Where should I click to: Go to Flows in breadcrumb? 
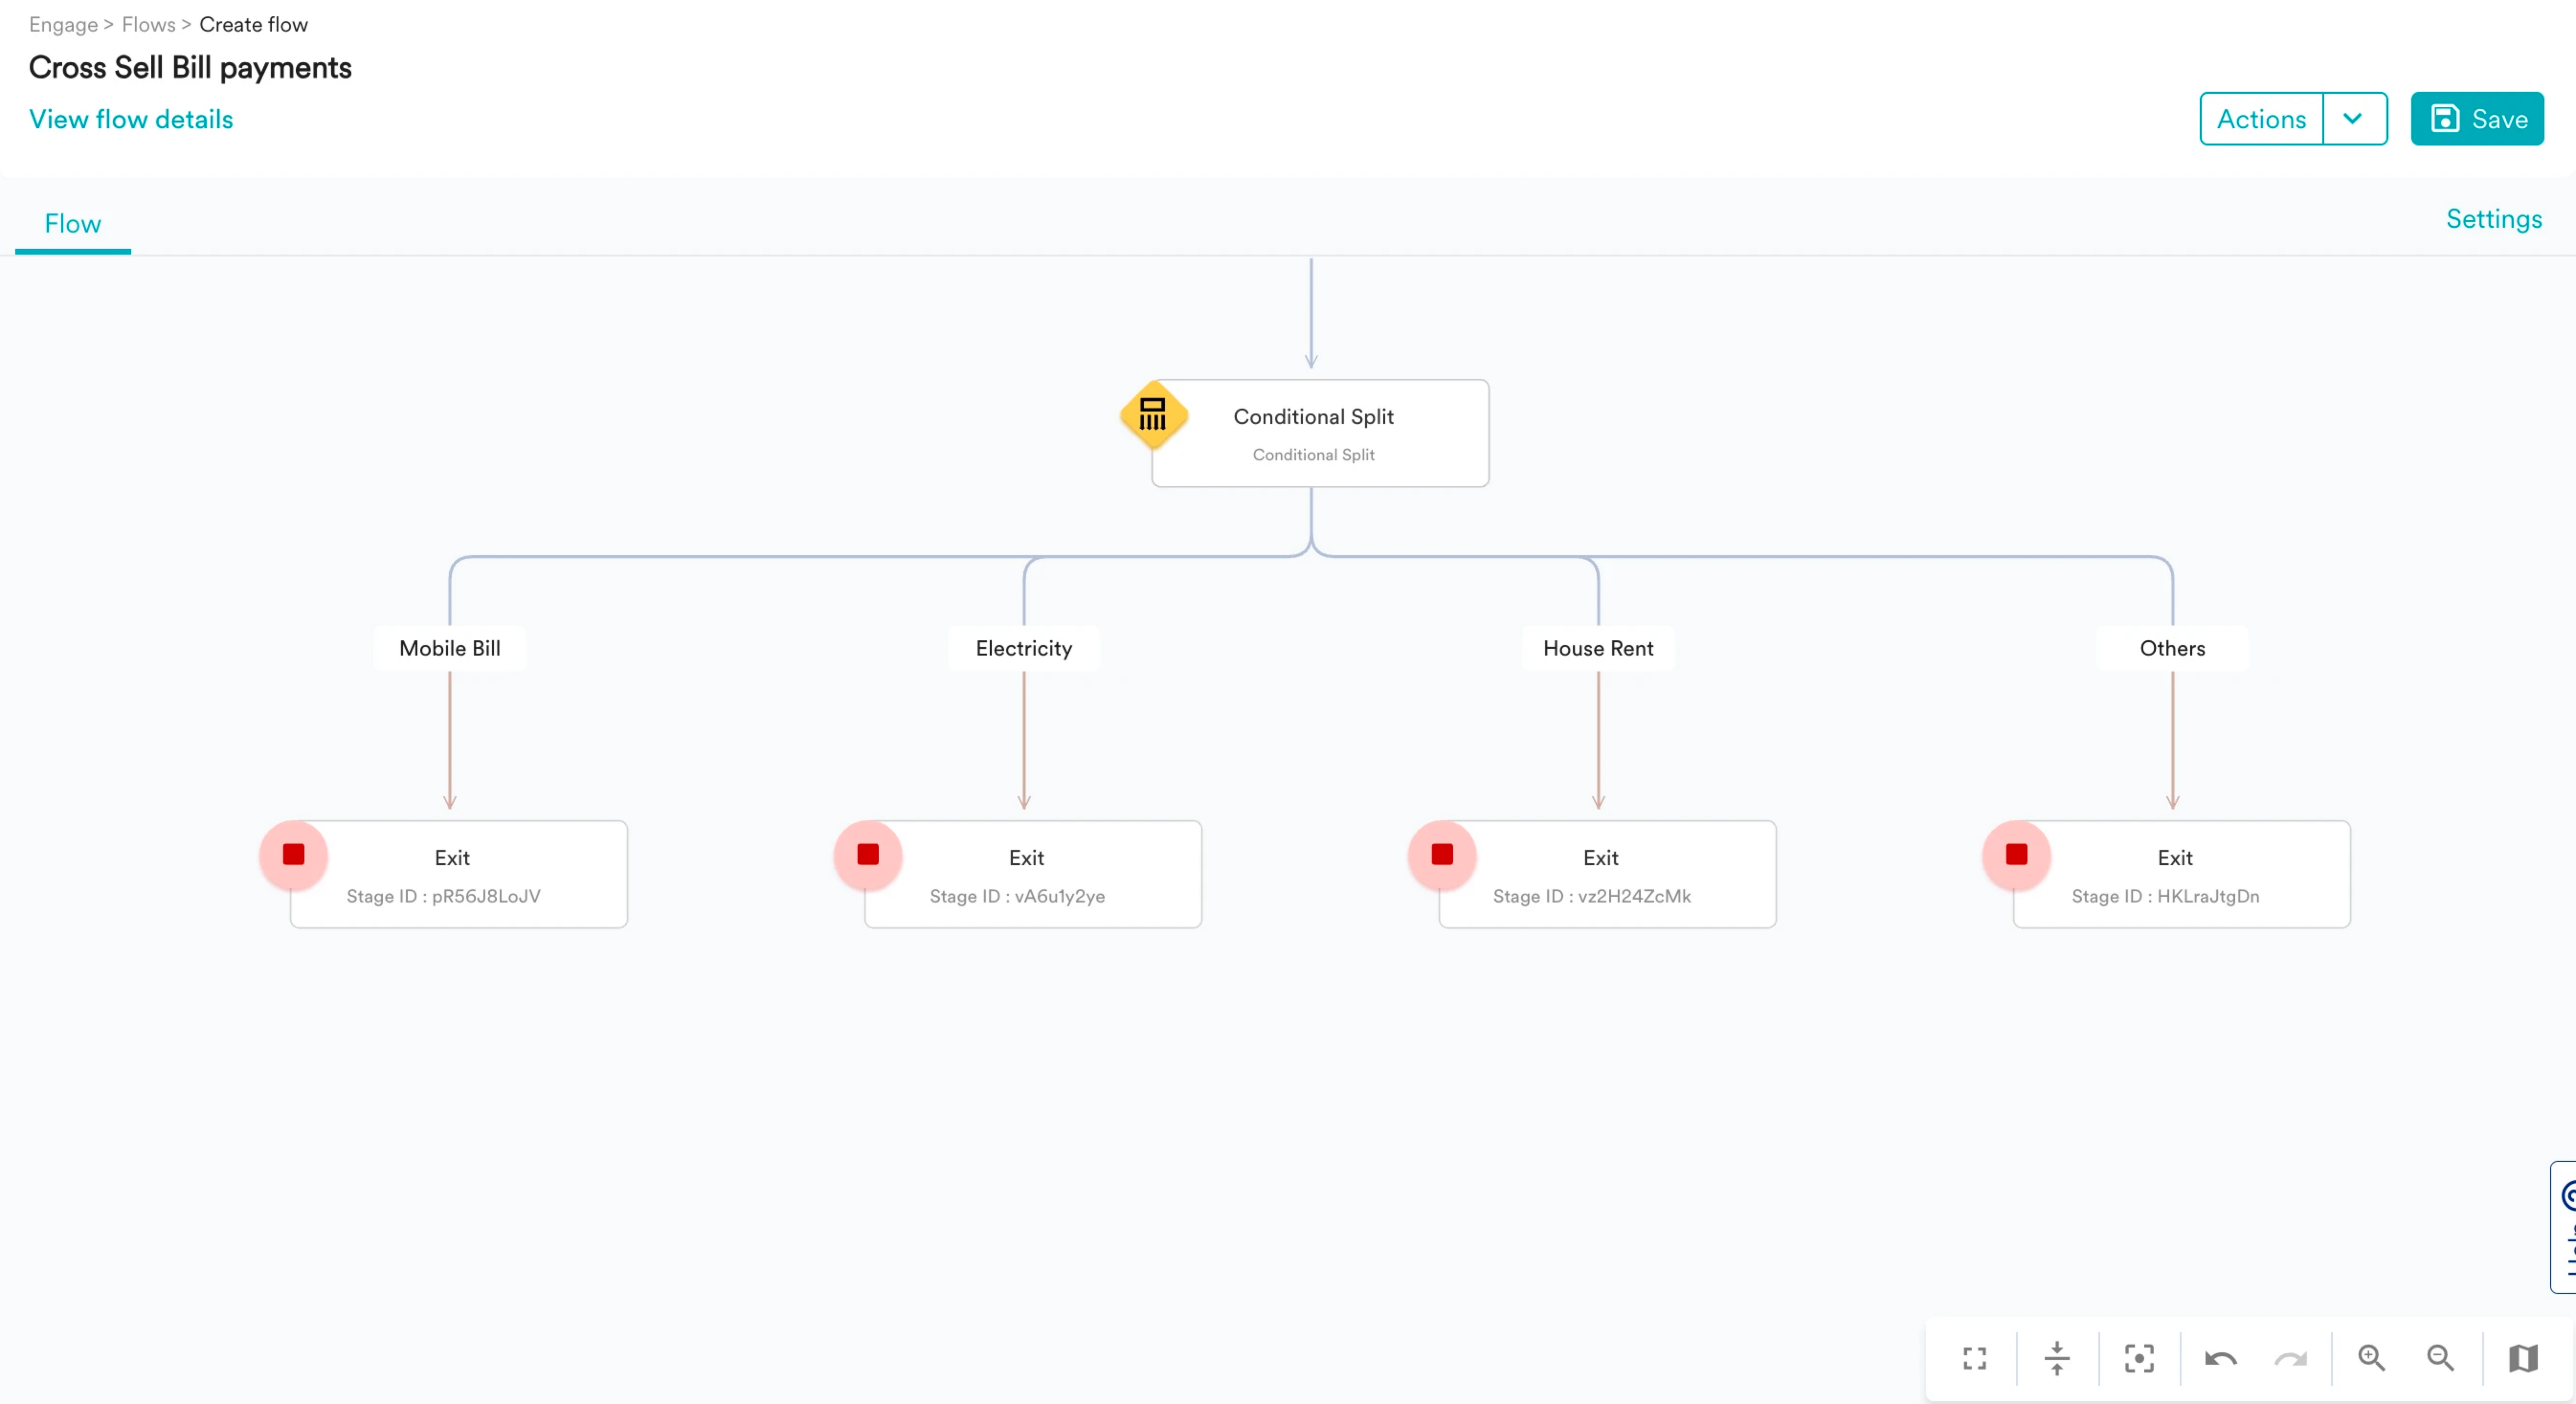(148, 24)
